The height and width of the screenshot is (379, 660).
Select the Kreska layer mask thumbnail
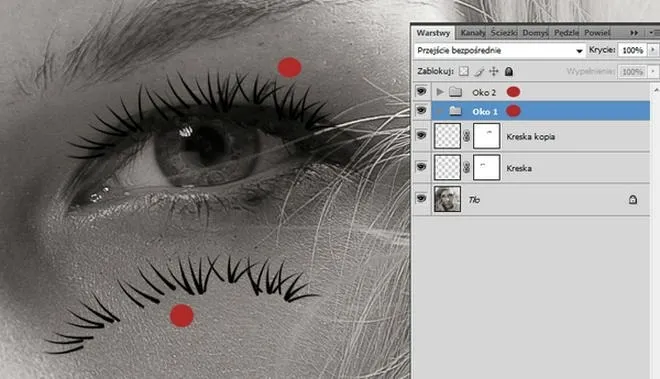487,167
